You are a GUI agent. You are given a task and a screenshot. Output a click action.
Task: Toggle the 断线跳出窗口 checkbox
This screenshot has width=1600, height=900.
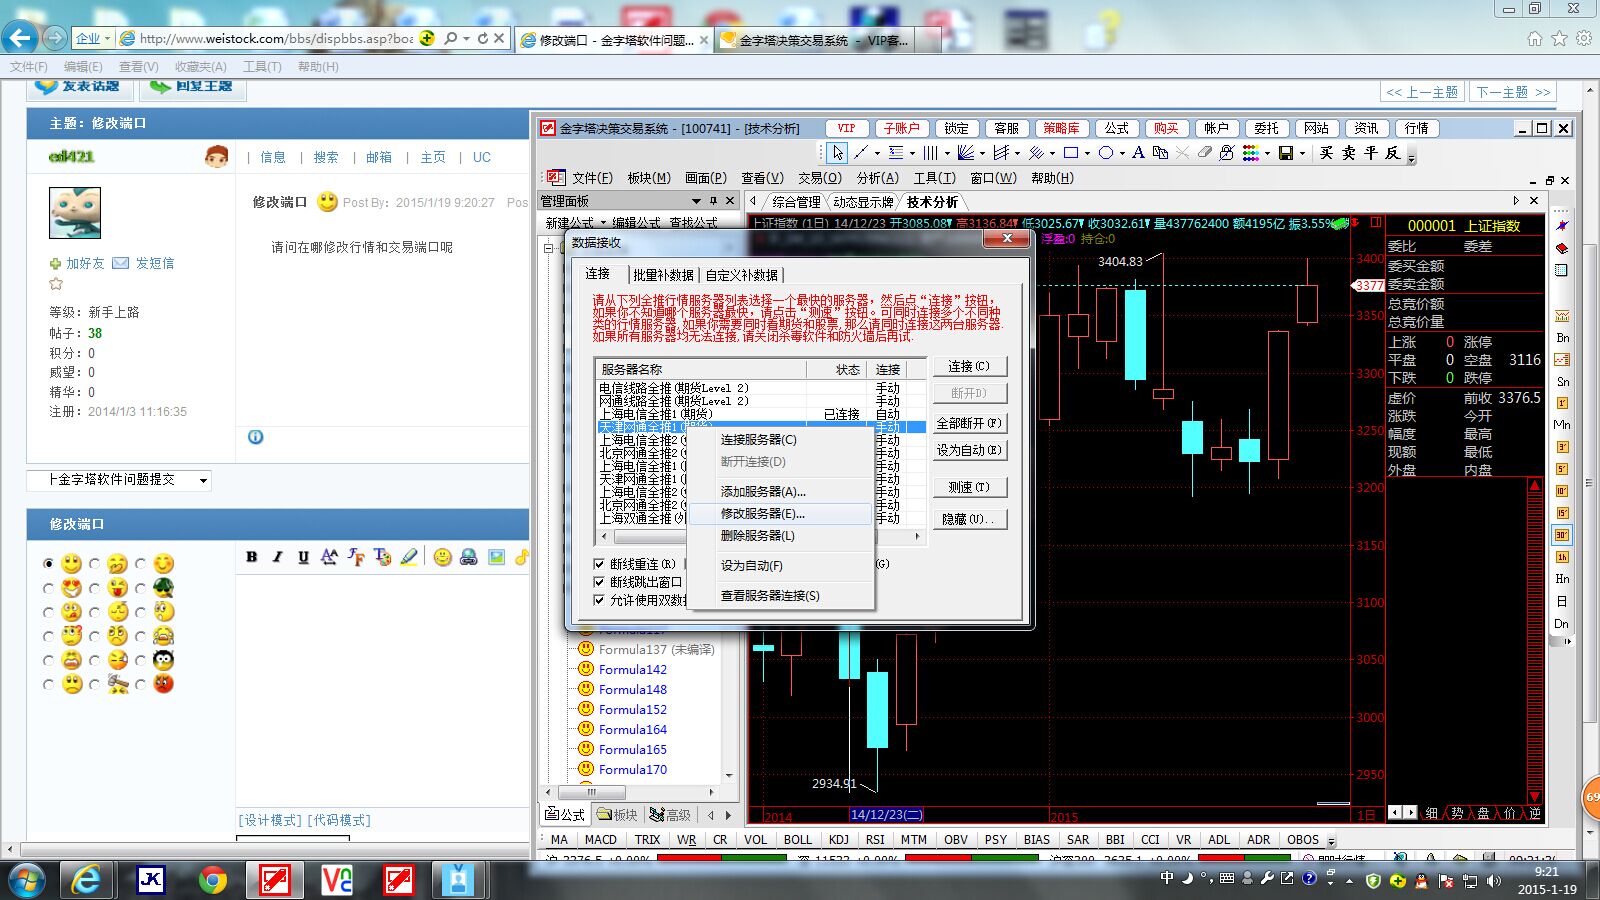coord(599,582)
